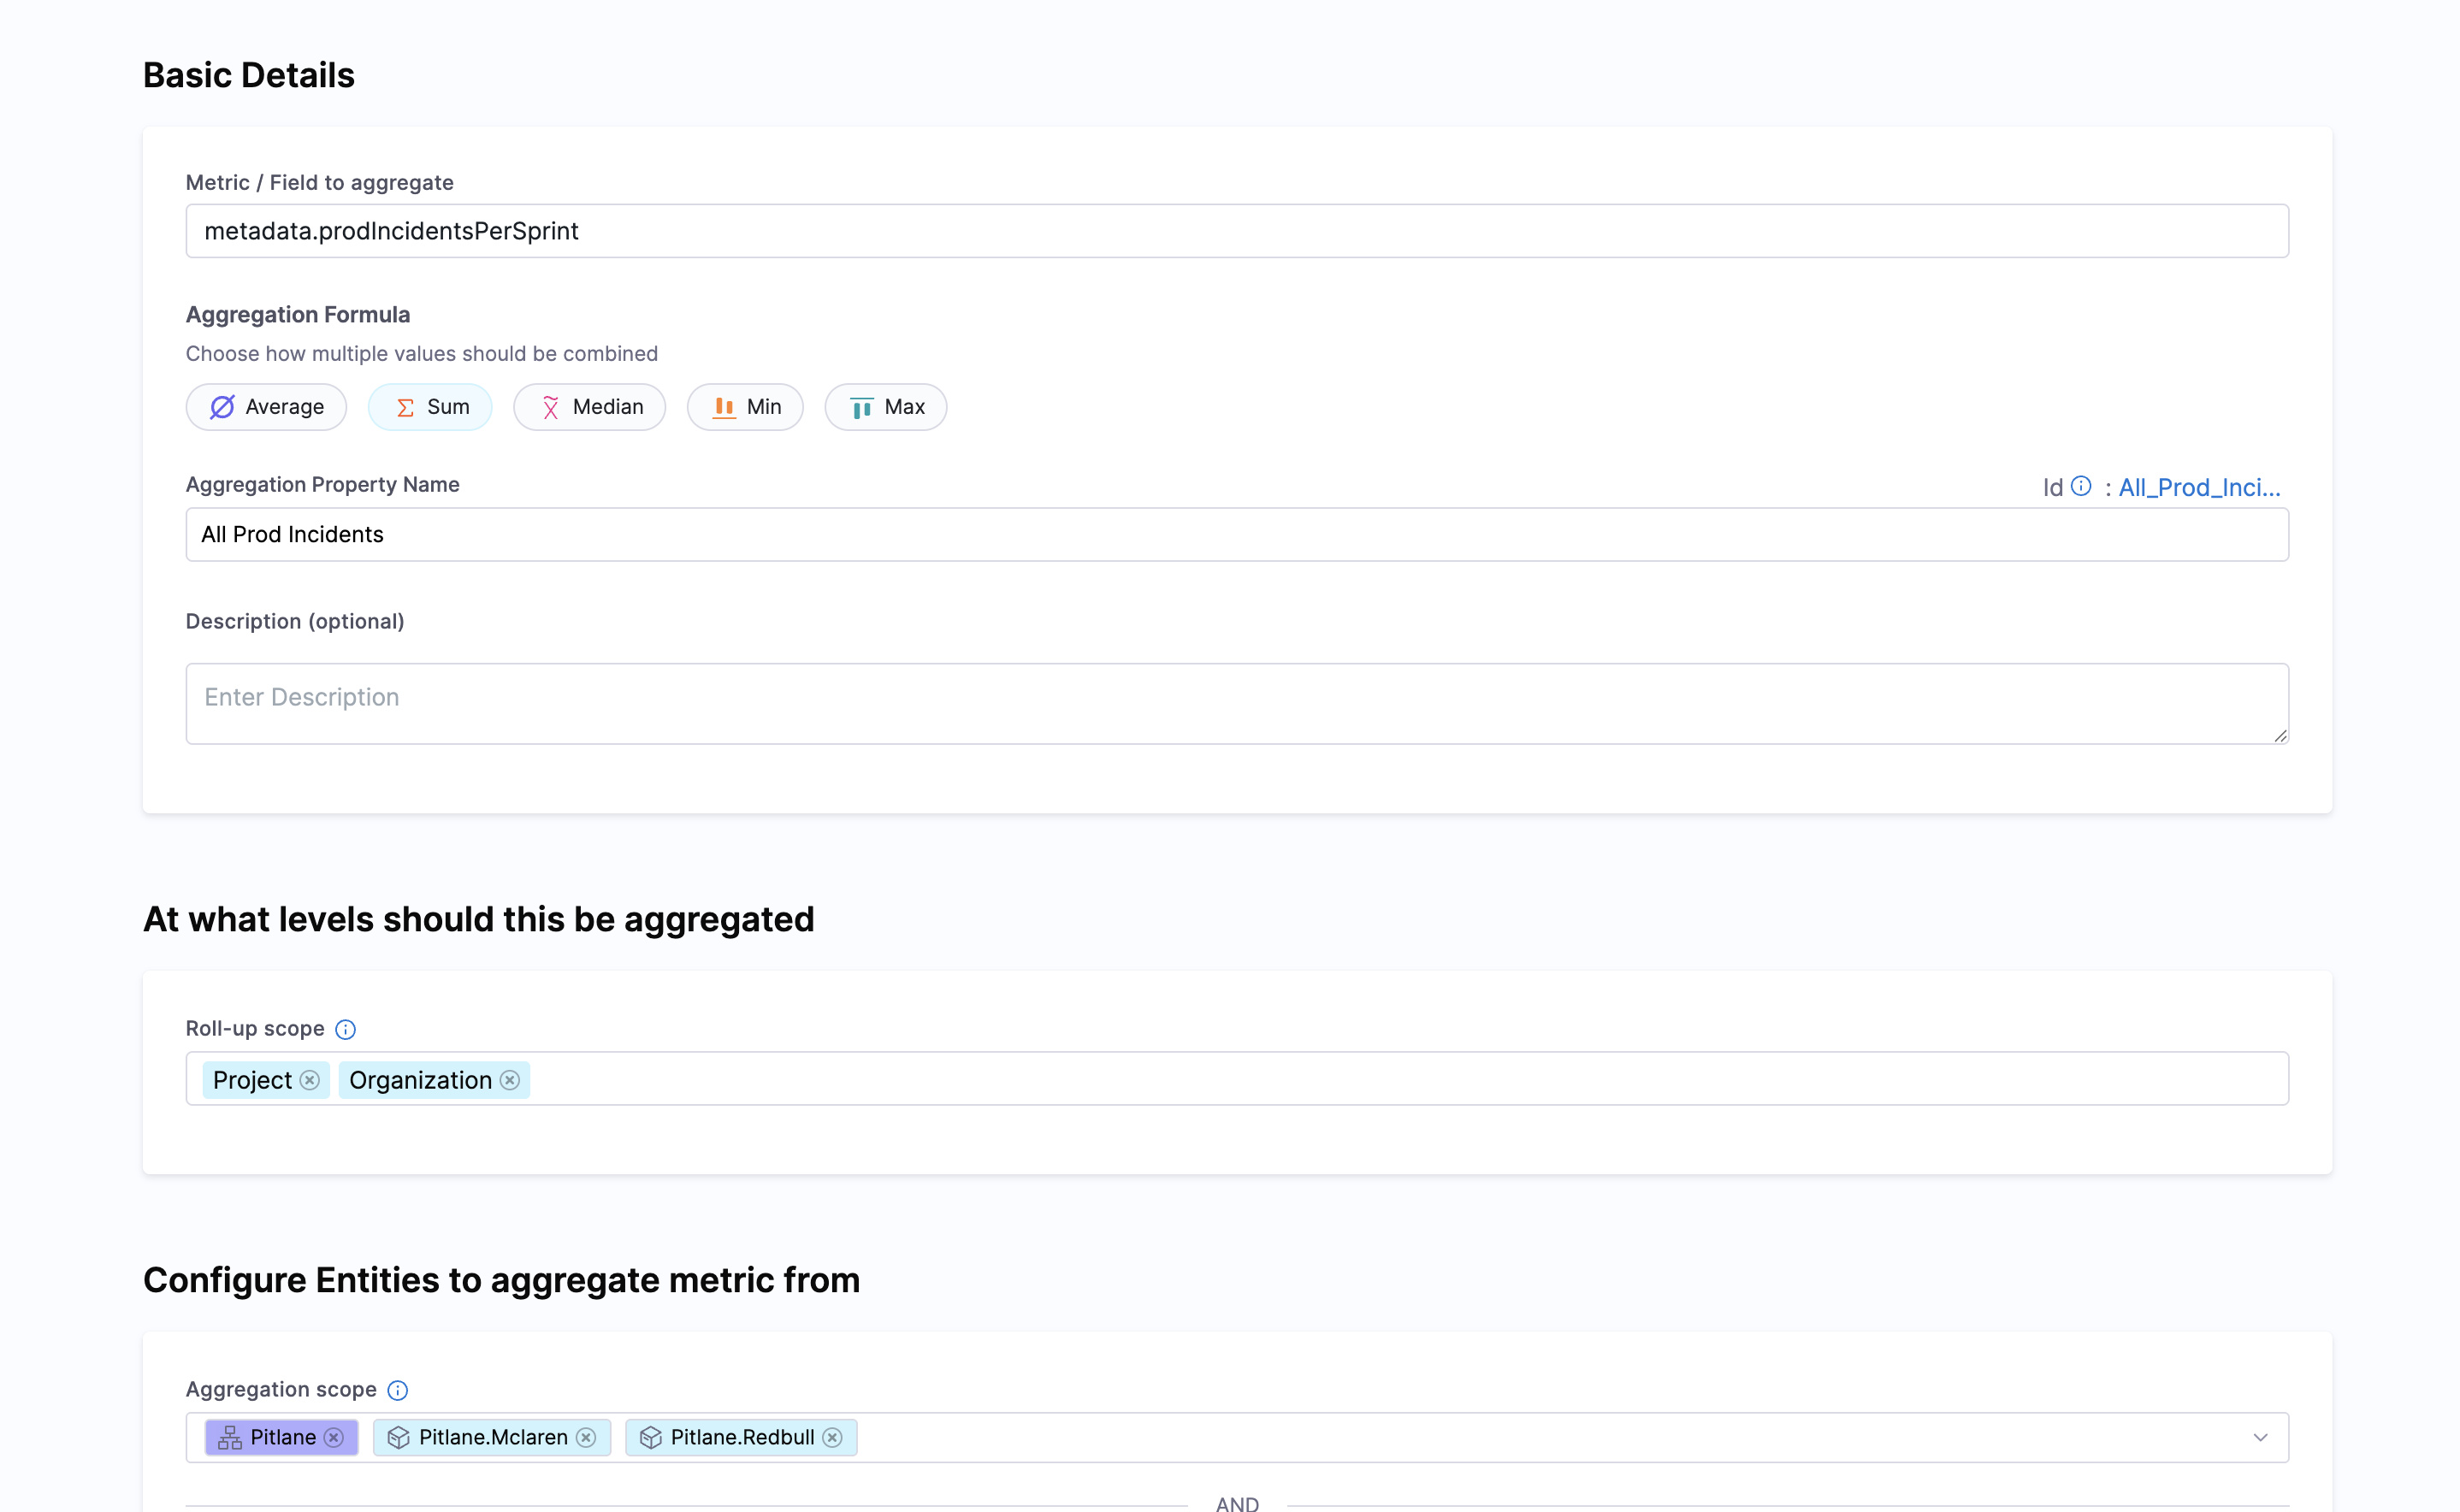This screenshot has width=2460, height=1512.
Task: Choose the Sum aggregation option
Action: [x=430, y=407]
